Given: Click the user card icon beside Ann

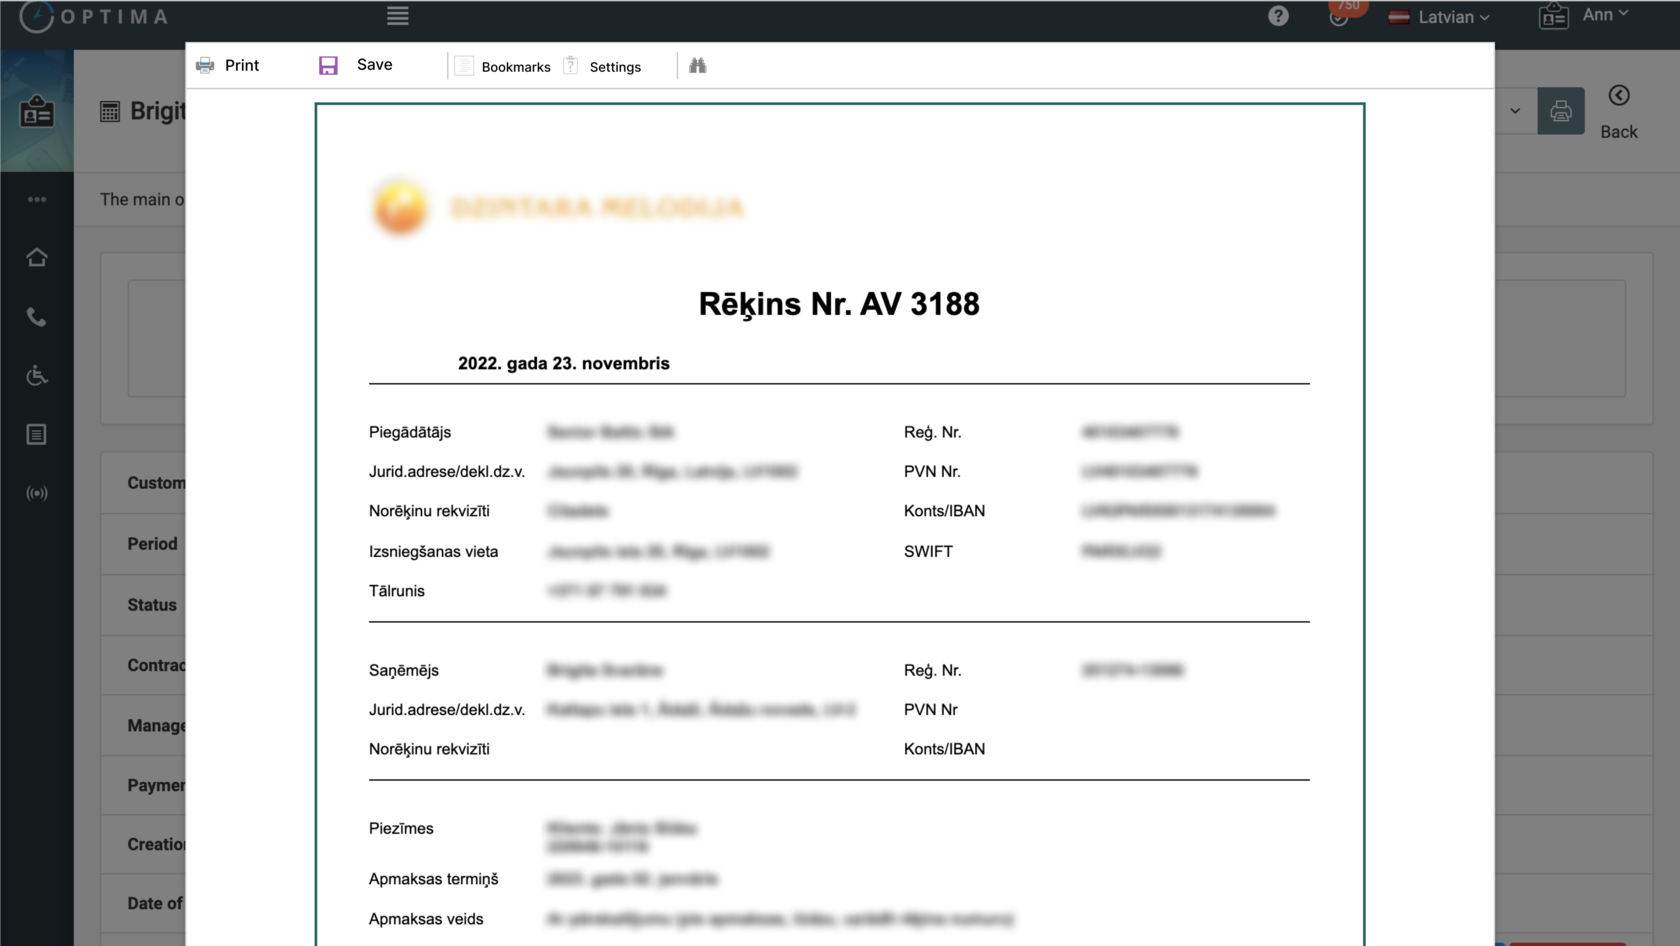Looking at the screenshot, I should (1554, 16).
